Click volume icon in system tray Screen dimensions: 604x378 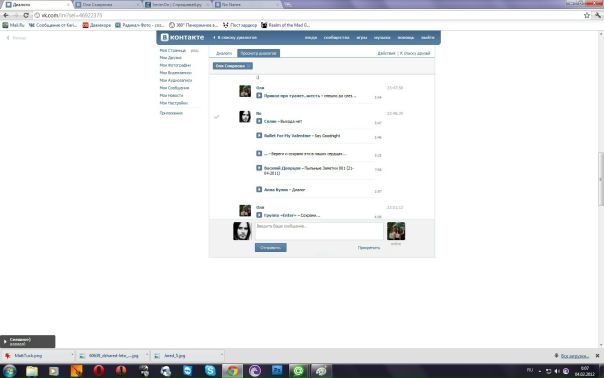[557, 371]
